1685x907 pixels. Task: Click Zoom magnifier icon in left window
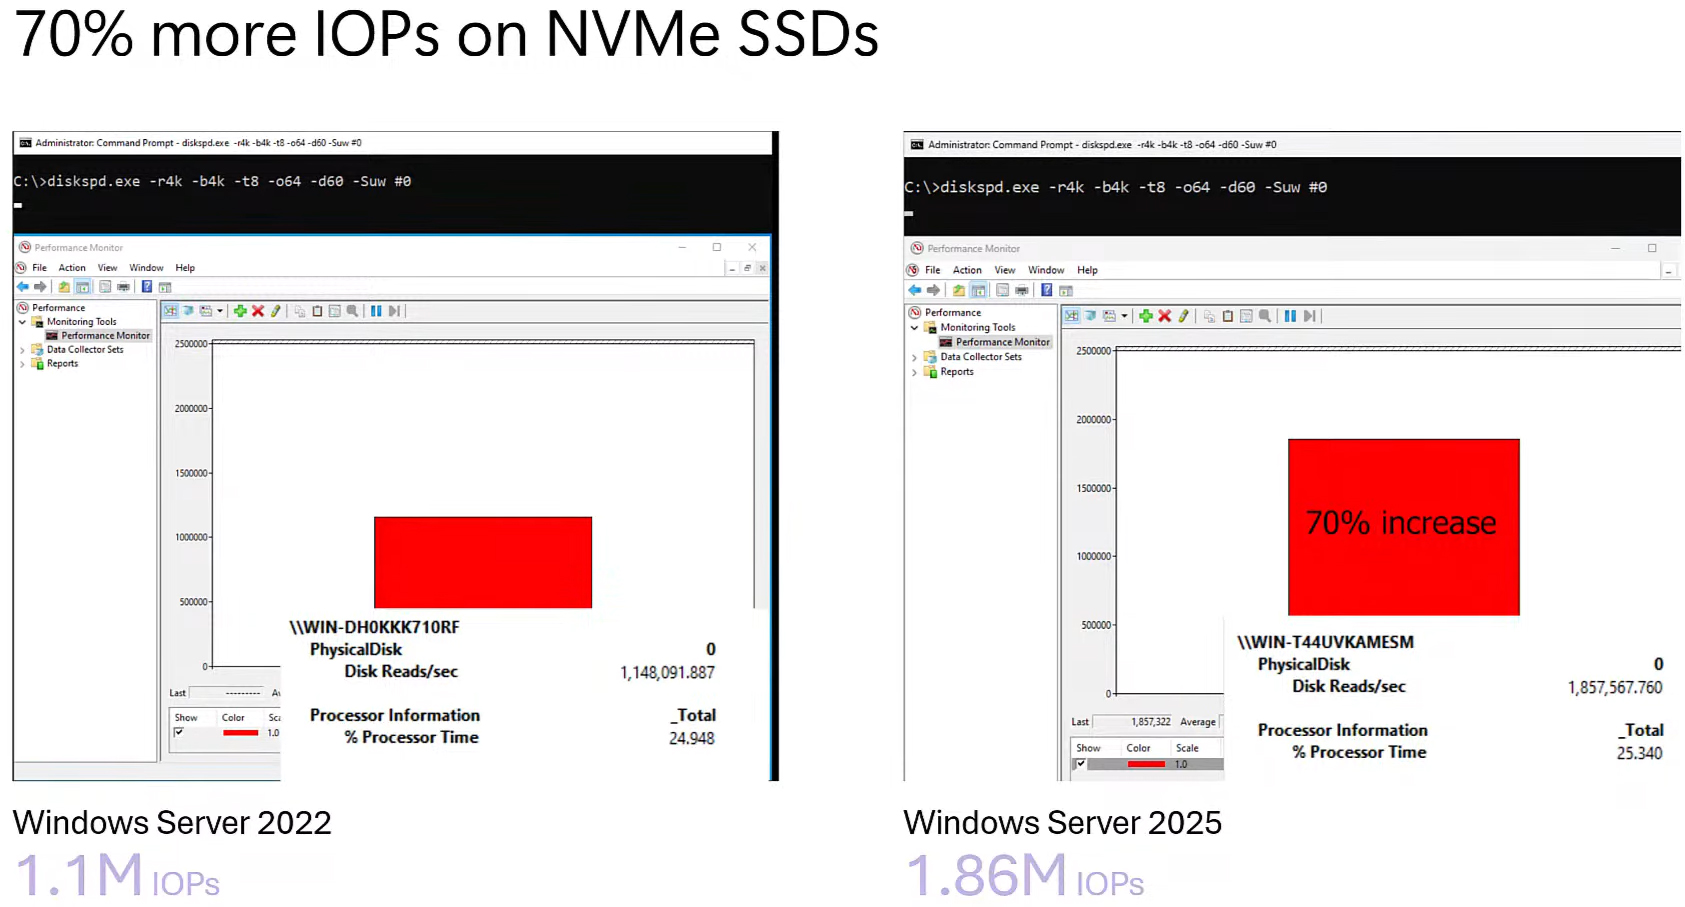coord(352,311)
